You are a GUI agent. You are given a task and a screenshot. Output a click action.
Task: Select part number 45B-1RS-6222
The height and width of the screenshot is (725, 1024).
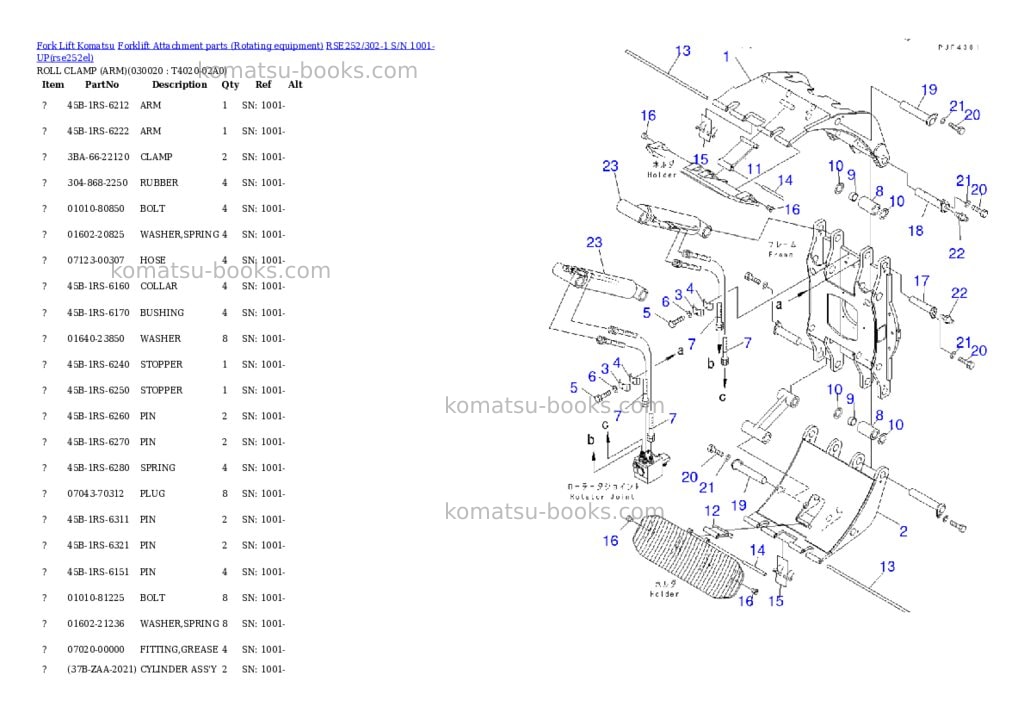tap(98, 131)
